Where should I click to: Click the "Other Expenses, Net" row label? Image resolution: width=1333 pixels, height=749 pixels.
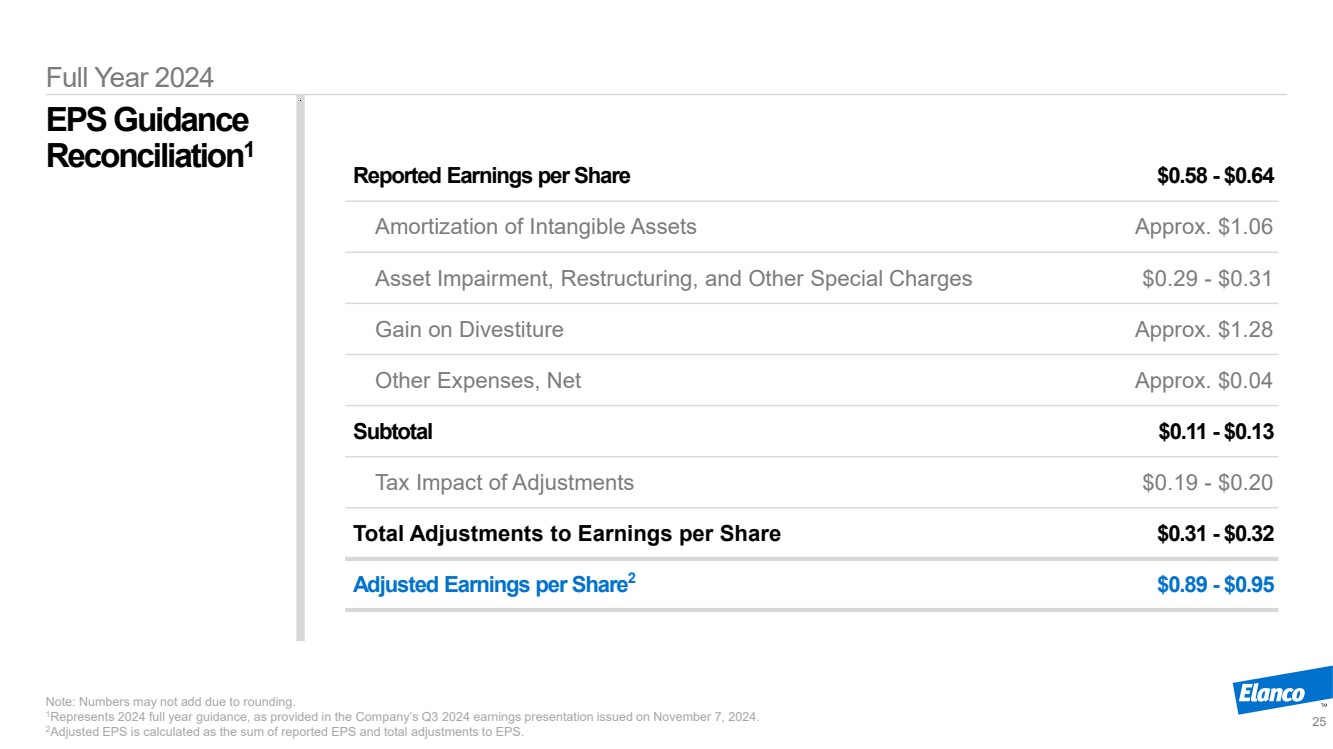click(478, 380)
